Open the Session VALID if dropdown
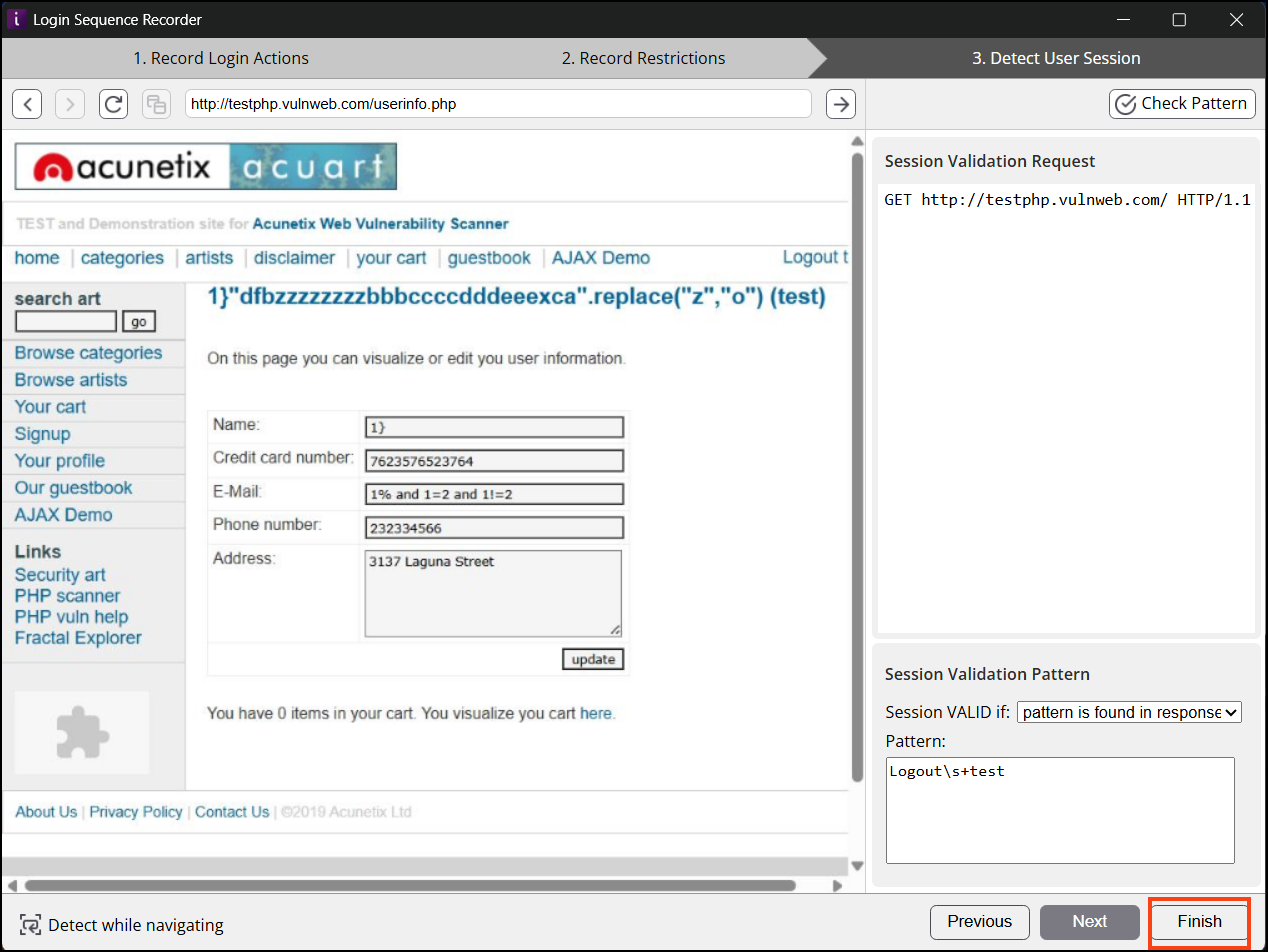 tap(1129, 711)
